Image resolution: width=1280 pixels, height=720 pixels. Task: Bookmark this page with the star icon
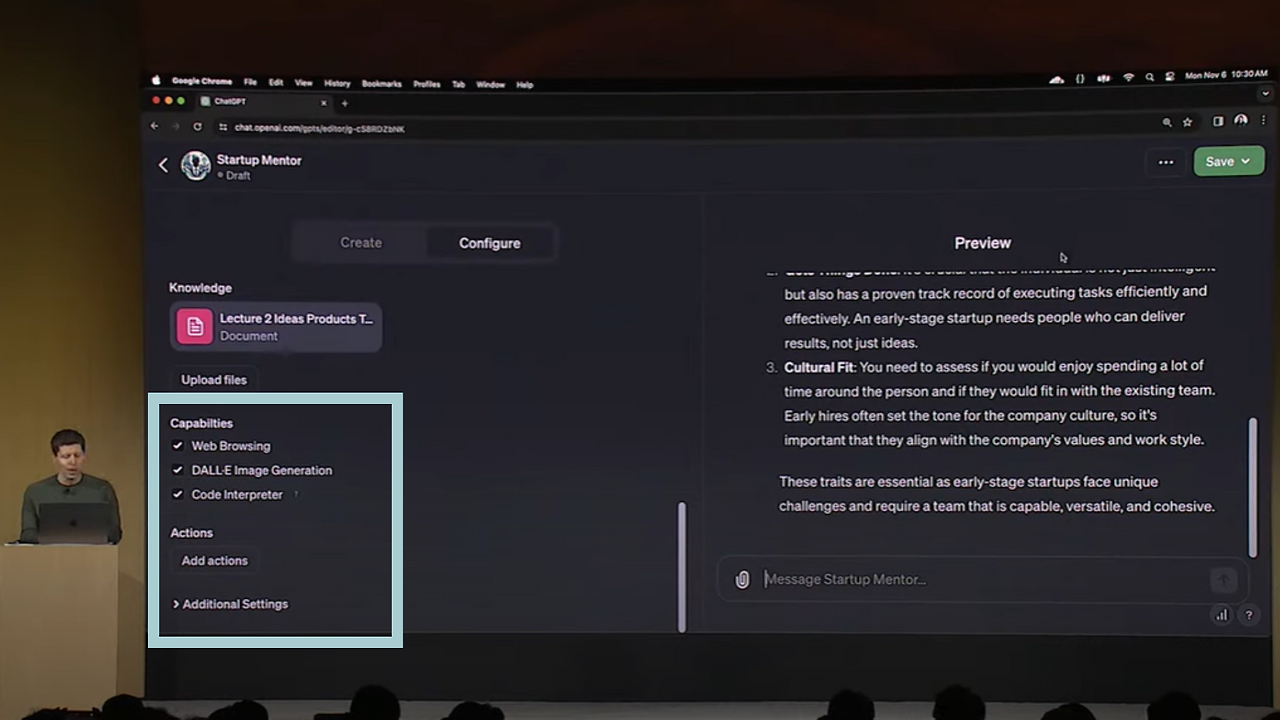tap(1187, 122)
